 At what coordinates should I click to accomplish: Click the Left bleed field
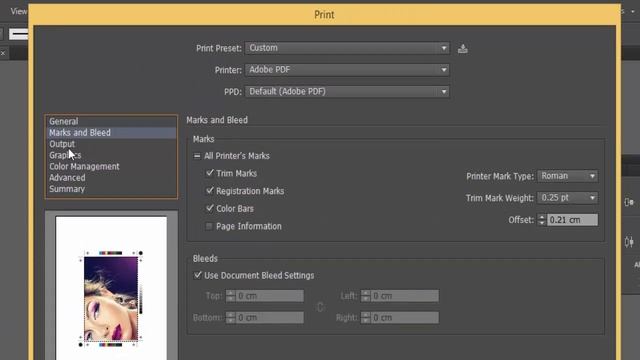point(404,296)
